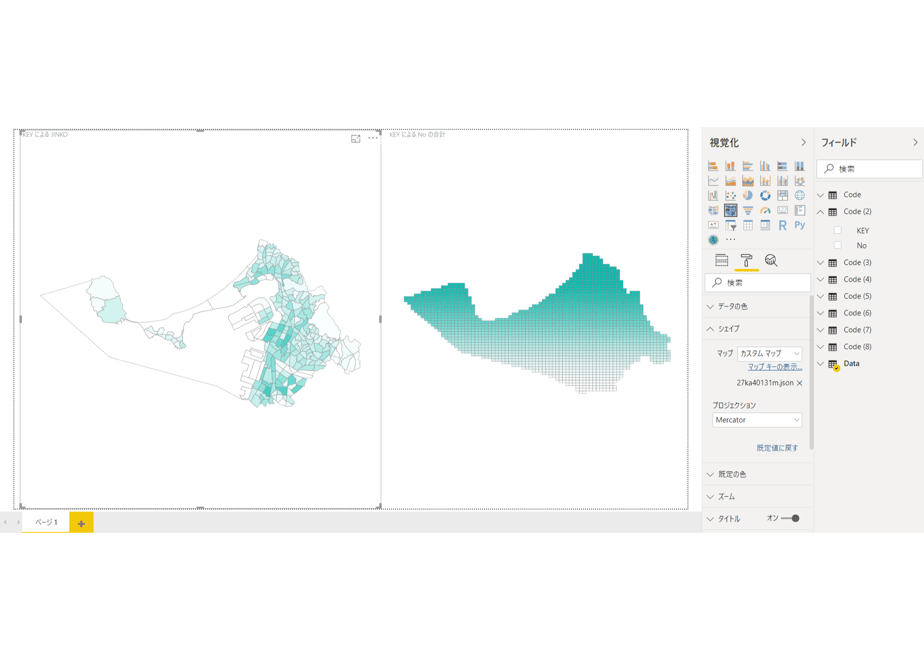Select the waterfall chart visual
Screen dimensions: 924x660
point(713,195)
